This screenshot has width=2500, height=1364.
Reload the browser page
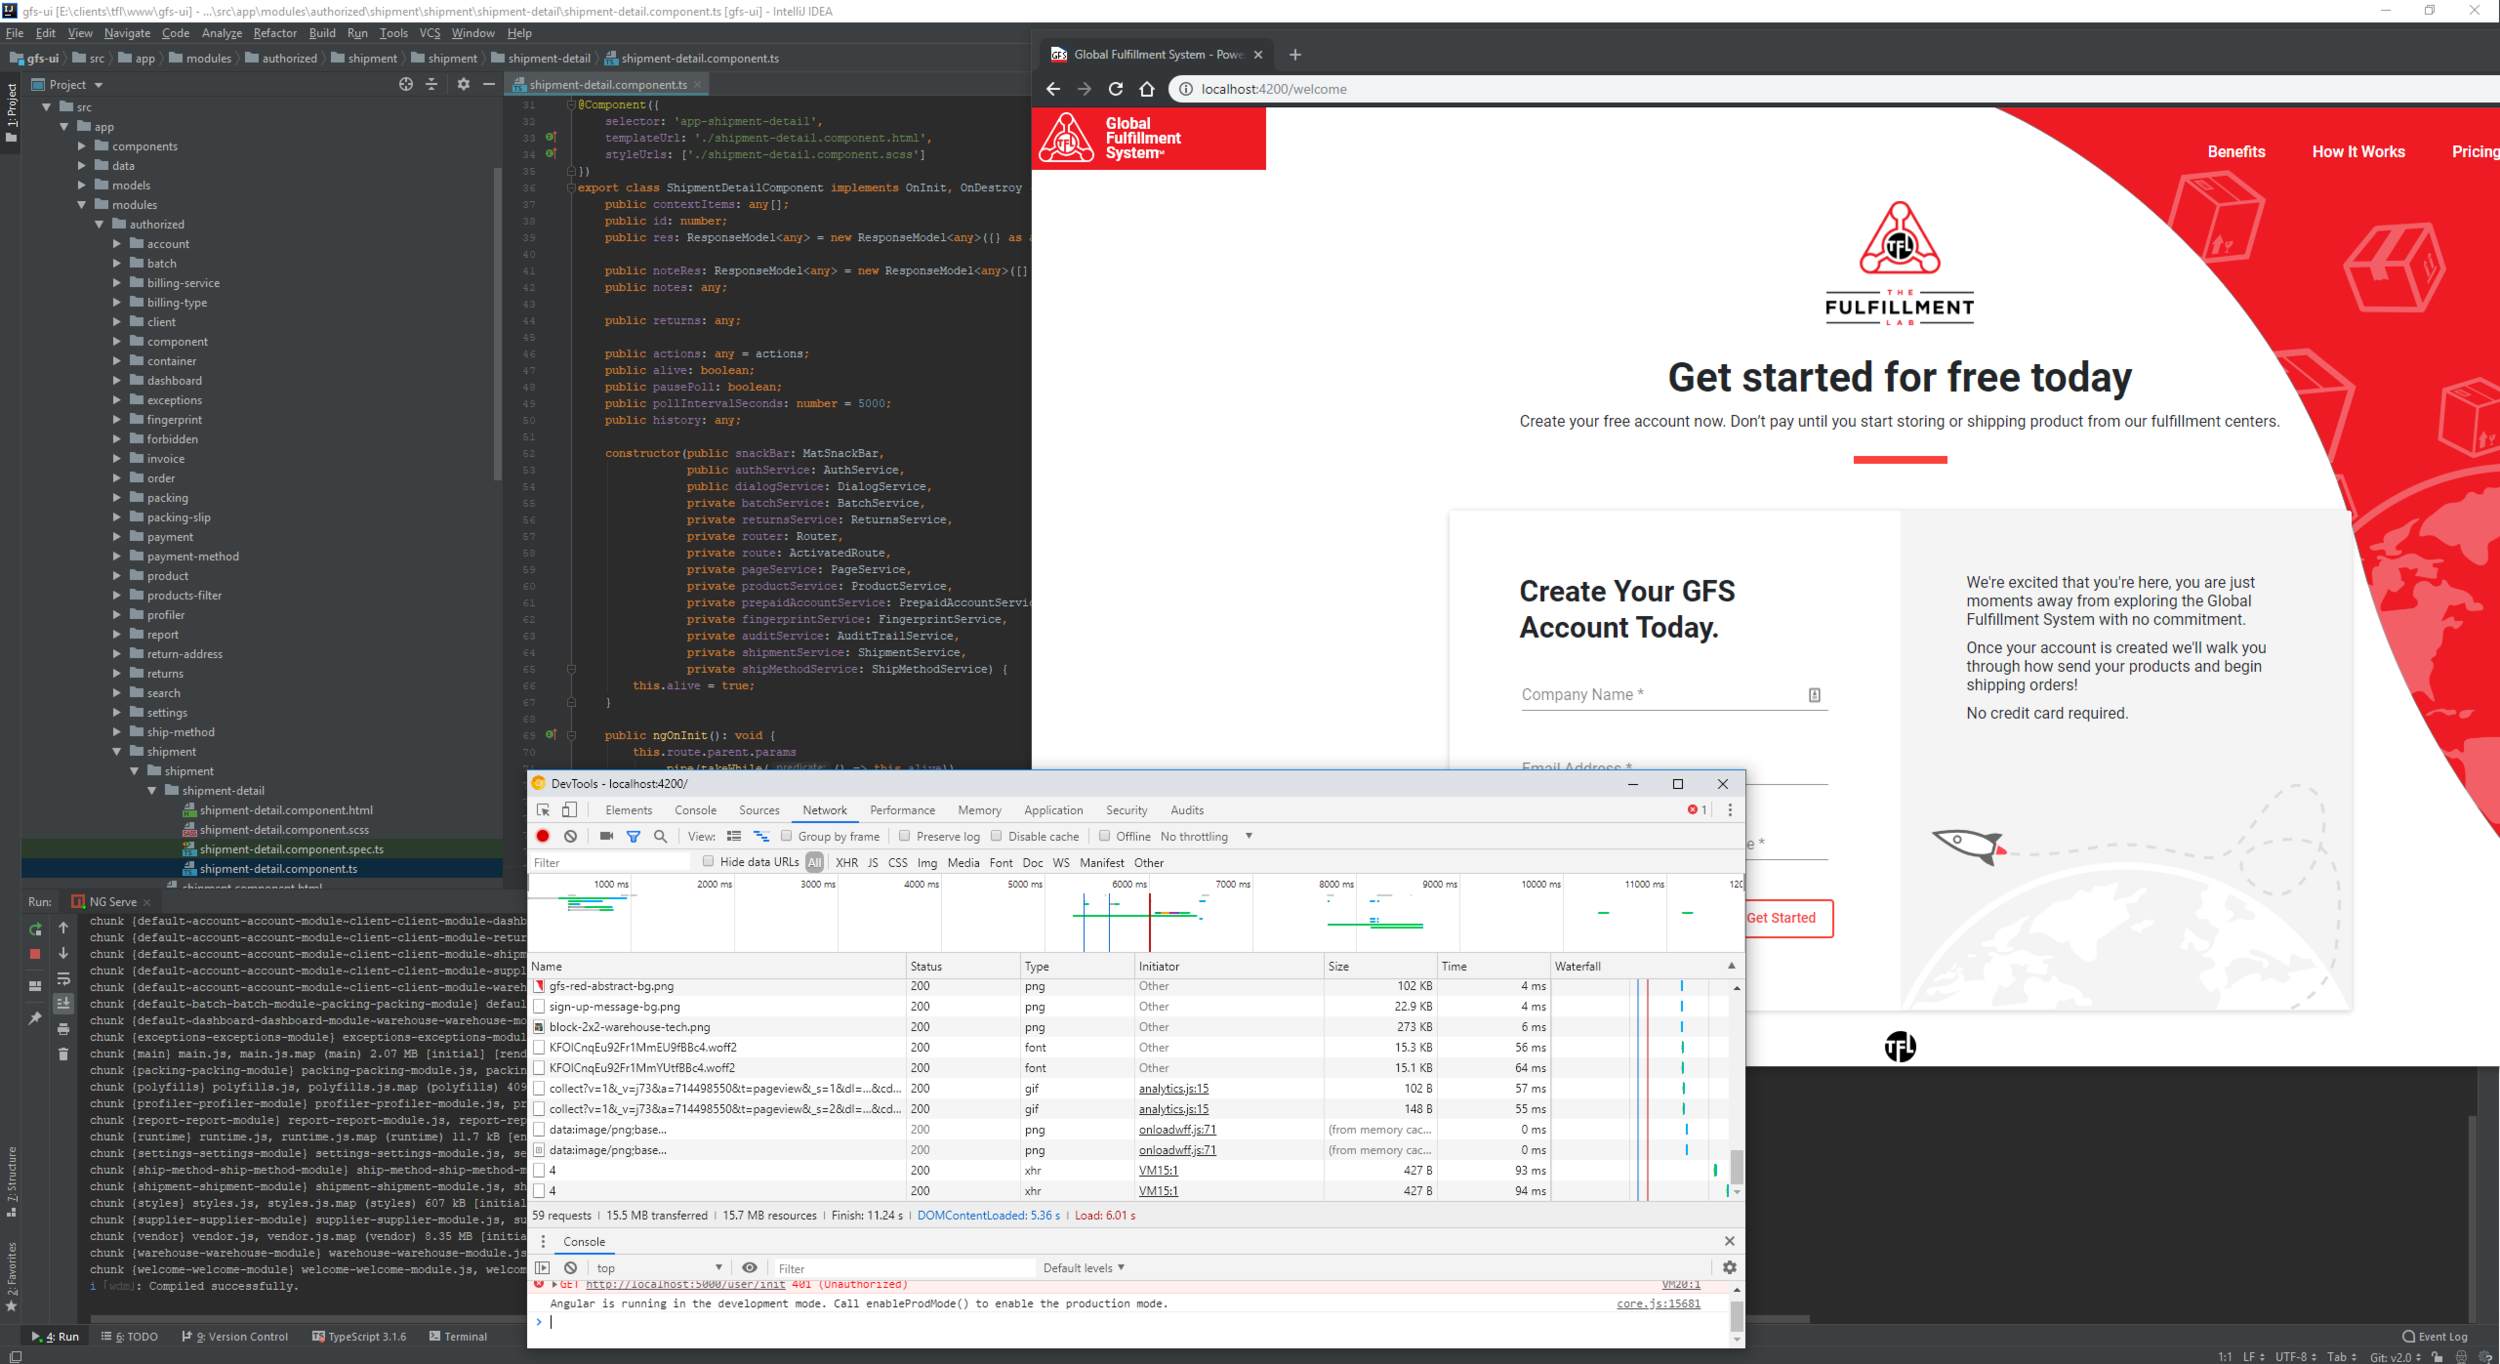click(1116, 89)
